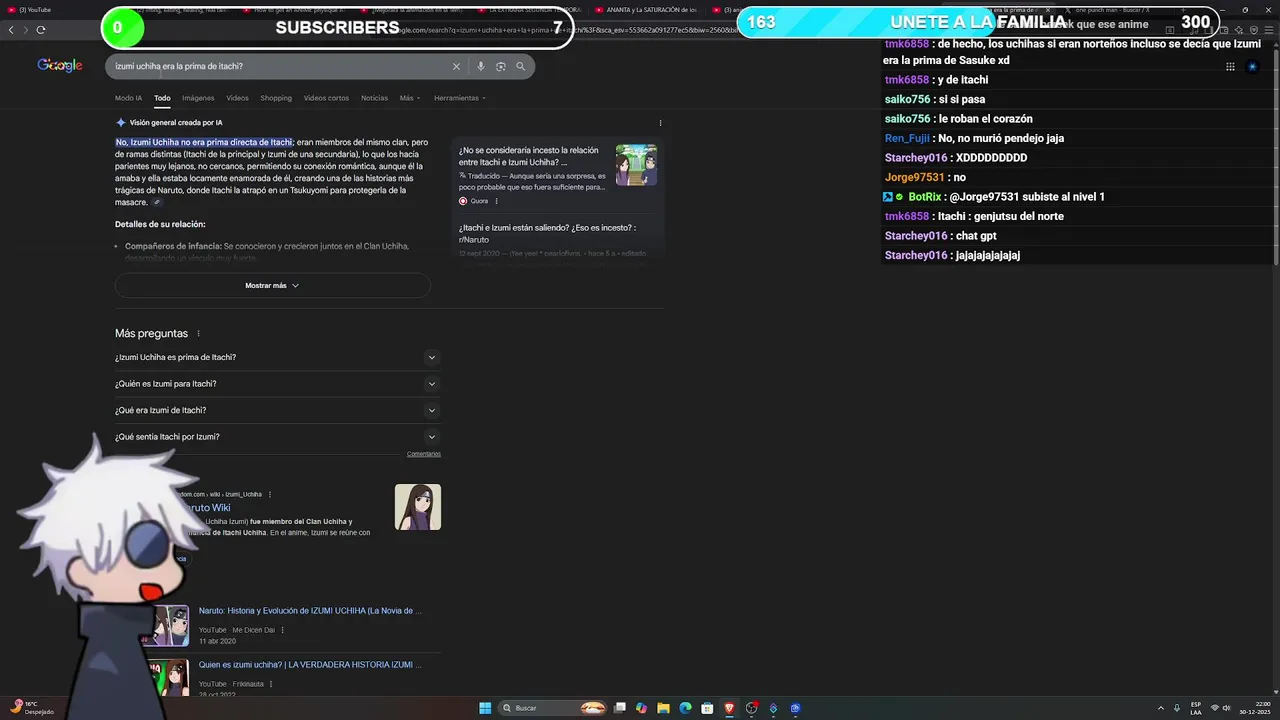This screenshot has width=1280, height=720.
Task: Click Izumi image thumbnail beside wiki result
Action: 418,507
